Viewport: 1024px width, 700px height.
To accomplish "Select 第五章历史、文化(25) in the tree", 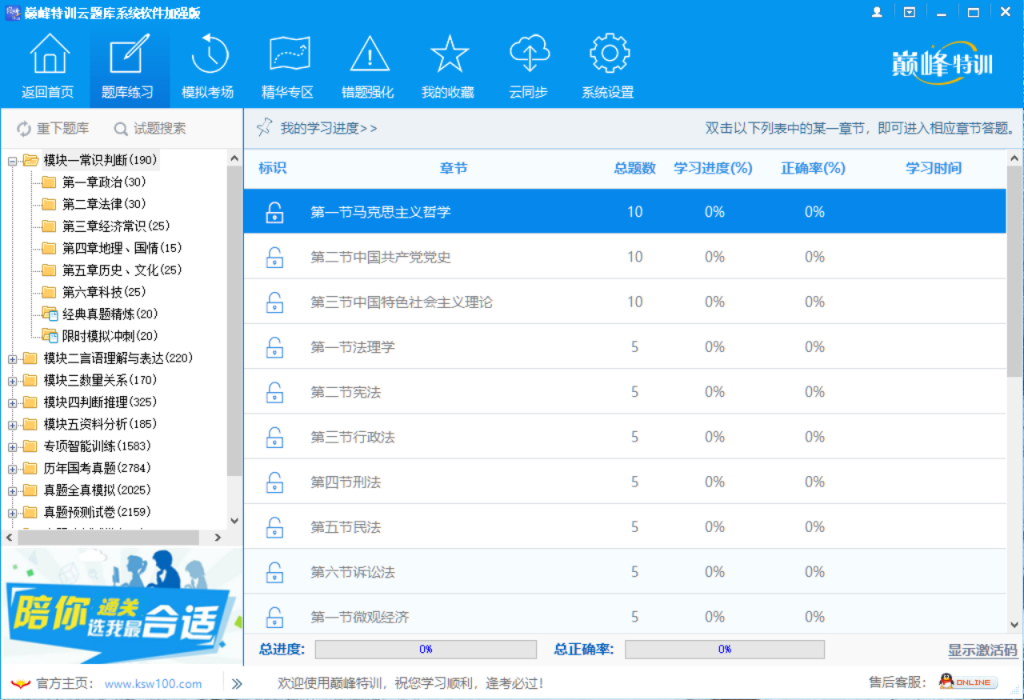I will 121,270.
